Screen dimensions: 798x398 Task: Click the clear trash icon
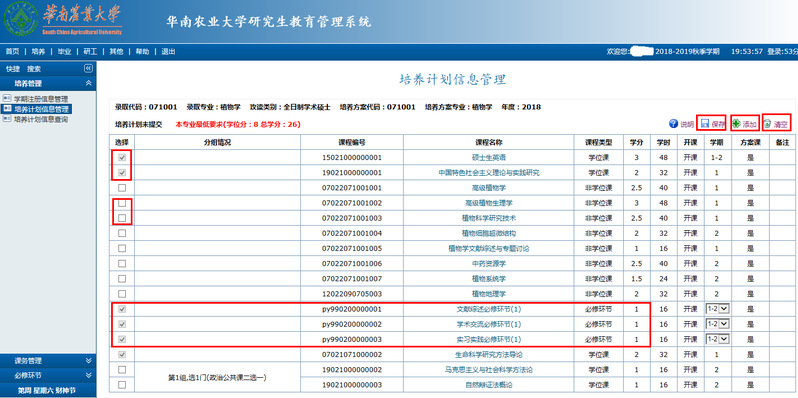pyautogui.click(x=767, y=124)
